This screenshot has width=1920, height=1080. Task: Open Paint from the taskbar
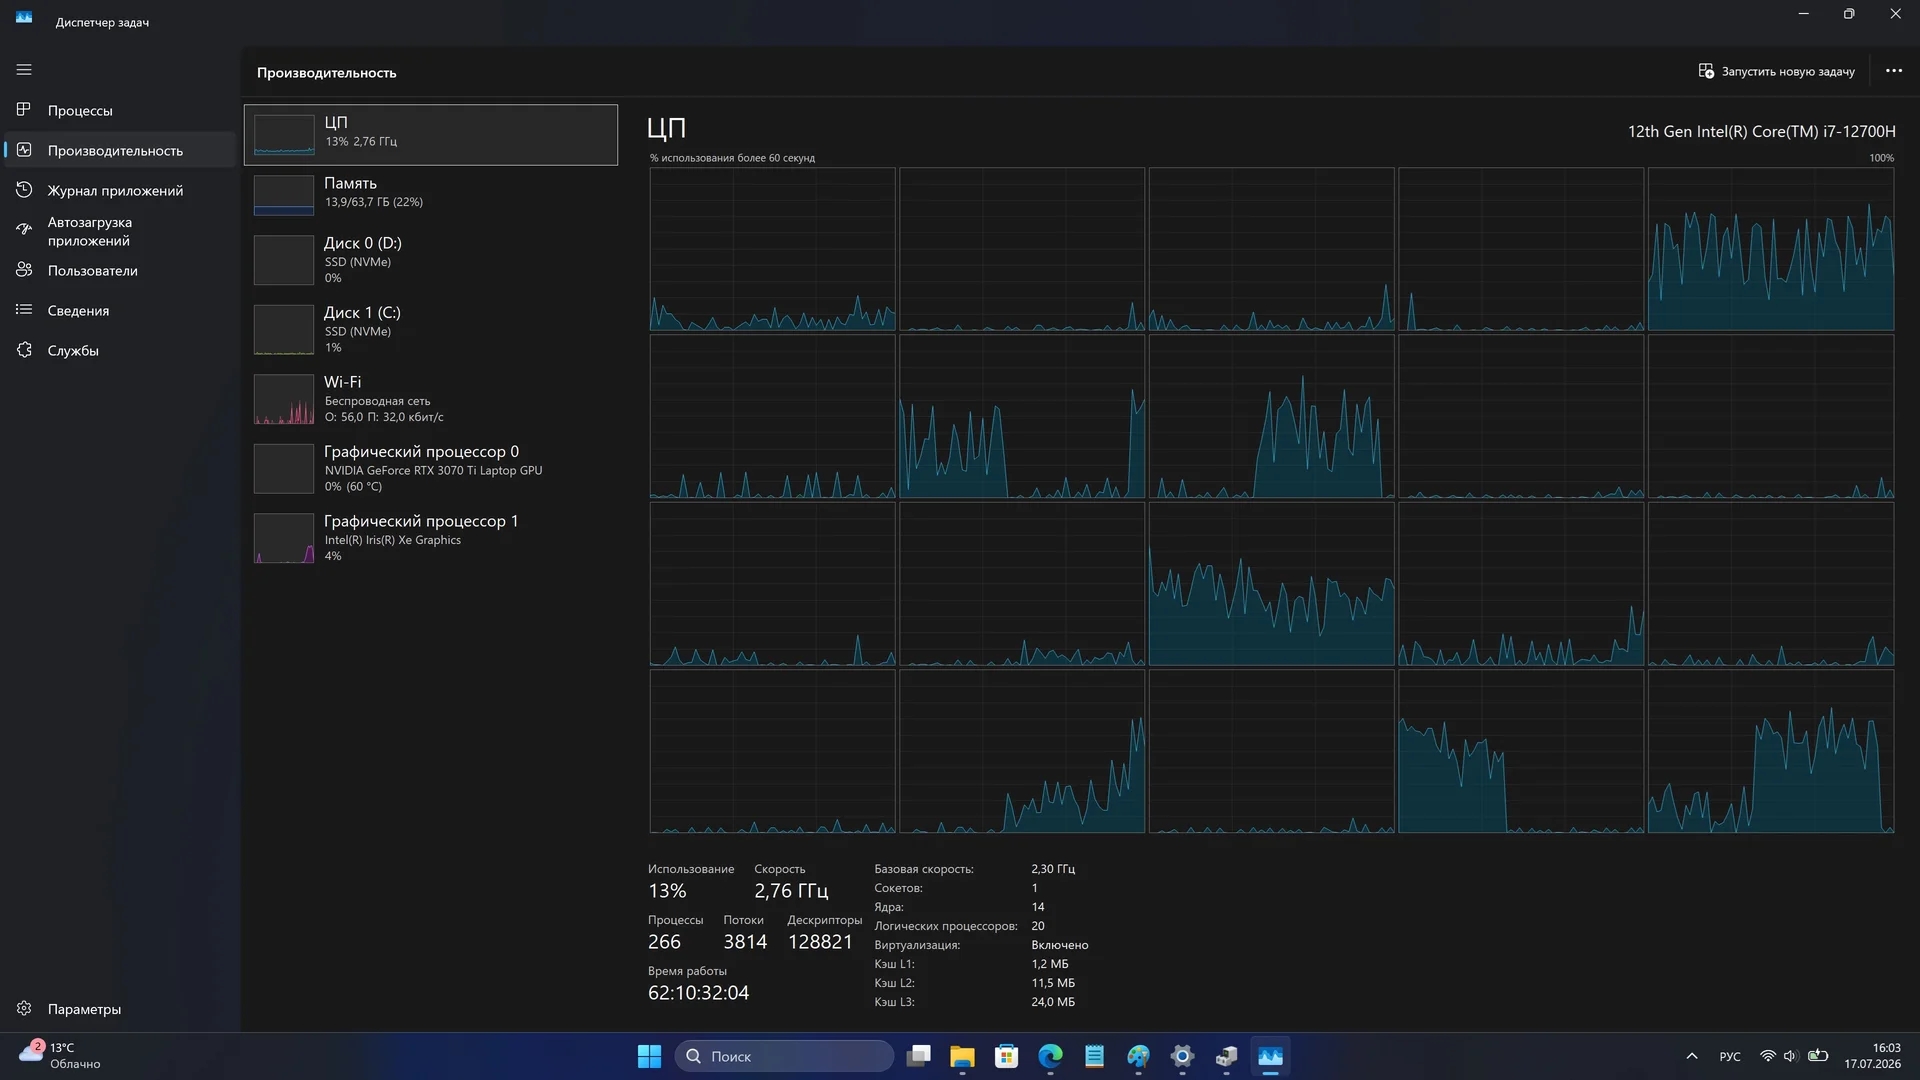pyautogui.click(x=1138, y=1056)
